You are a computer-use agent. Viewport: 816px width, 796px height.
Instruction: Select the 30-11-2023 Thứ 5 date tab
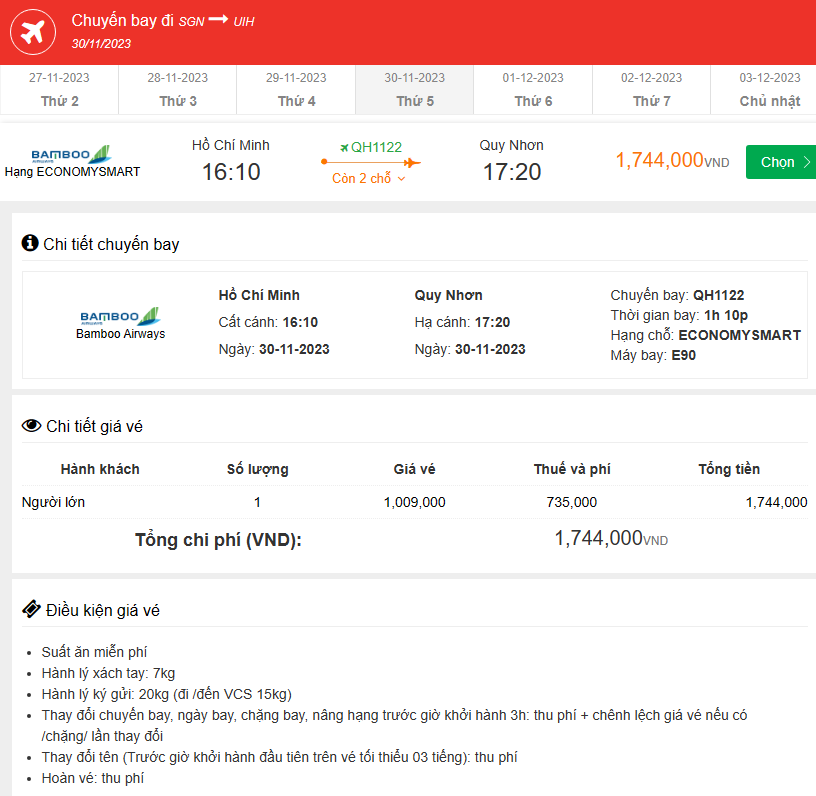[414, 90]
